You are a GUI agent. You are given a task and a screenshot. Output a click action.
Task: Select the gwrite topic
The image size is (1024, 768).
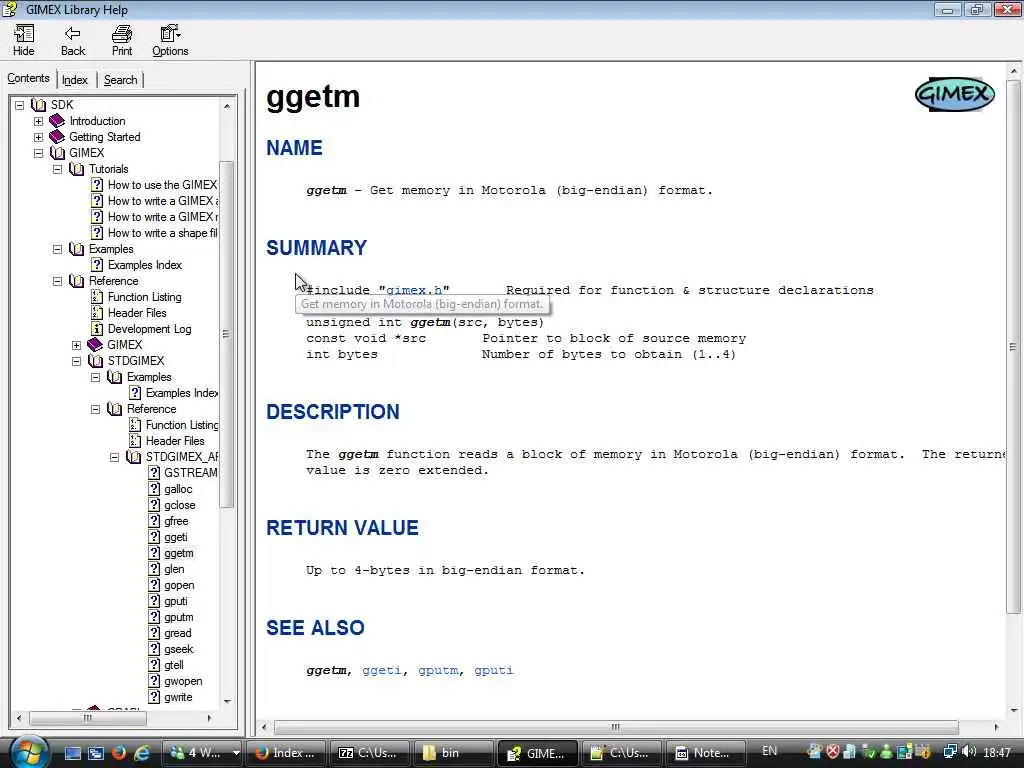pyautogui.click(x=178, y=697)
